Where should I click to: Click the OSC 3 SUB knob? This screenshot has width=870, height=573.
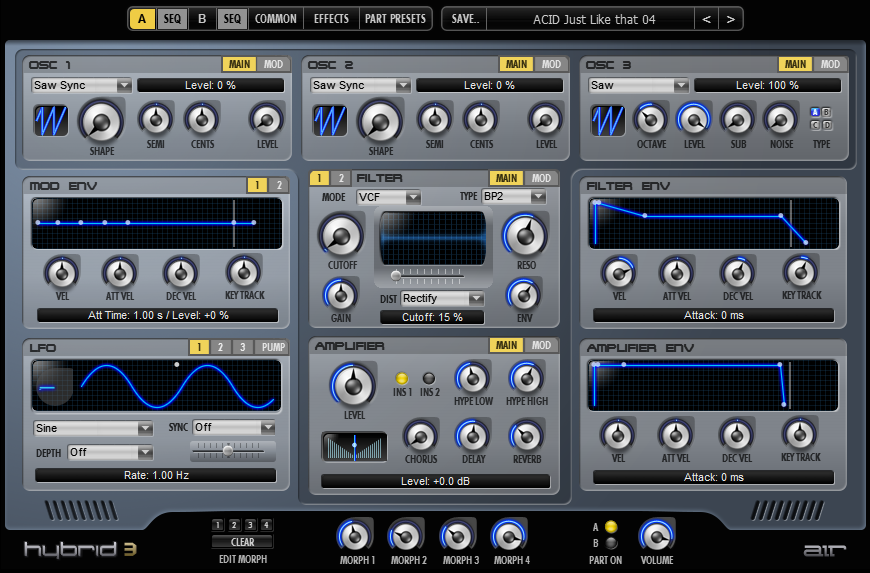737,119
